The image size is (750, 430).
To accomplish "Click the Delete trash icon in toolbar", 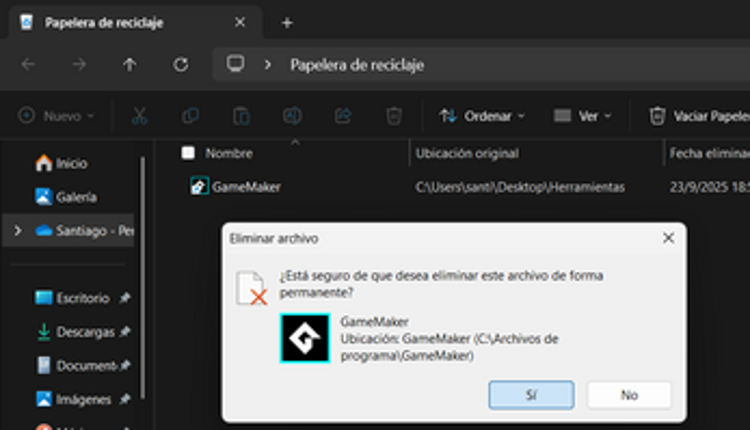I will coord(394,116).
